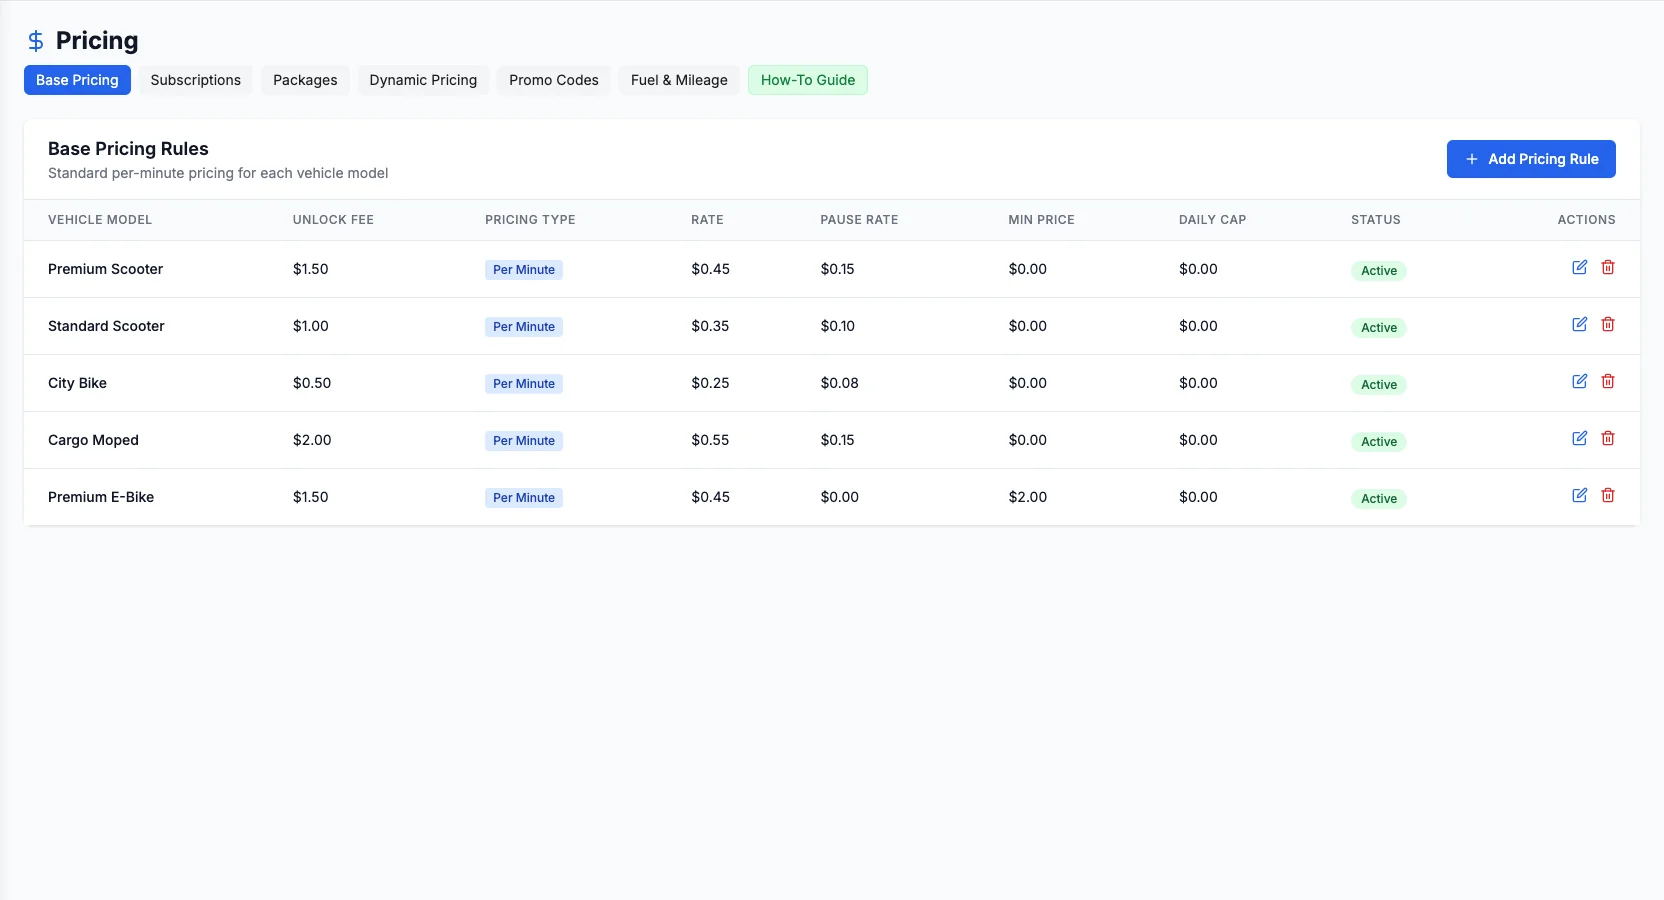
Task: Click the $1.00 unlock fee for Standard Scooter
Action: [311, 326]
